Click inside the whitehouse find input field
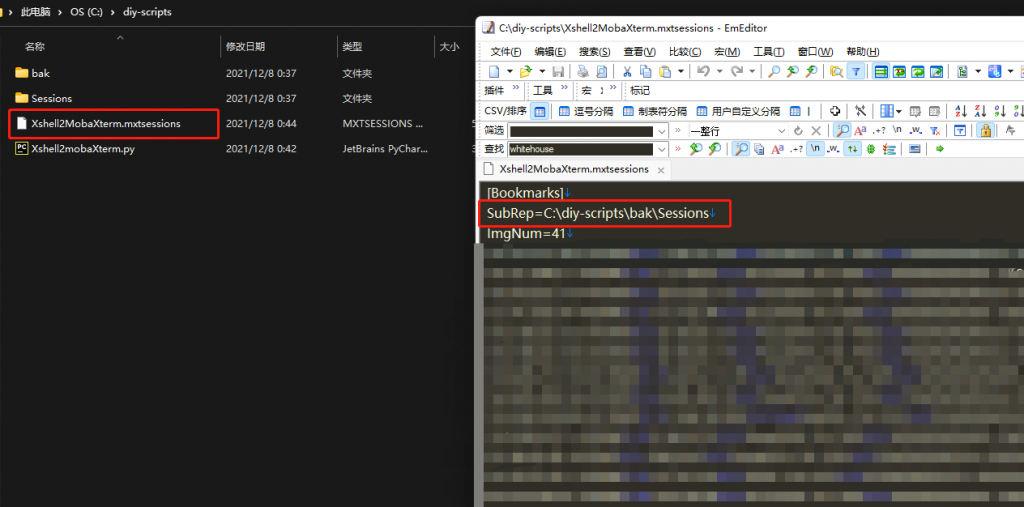The height and width of the screenshot is (507, 1024). tap(581, 150)
